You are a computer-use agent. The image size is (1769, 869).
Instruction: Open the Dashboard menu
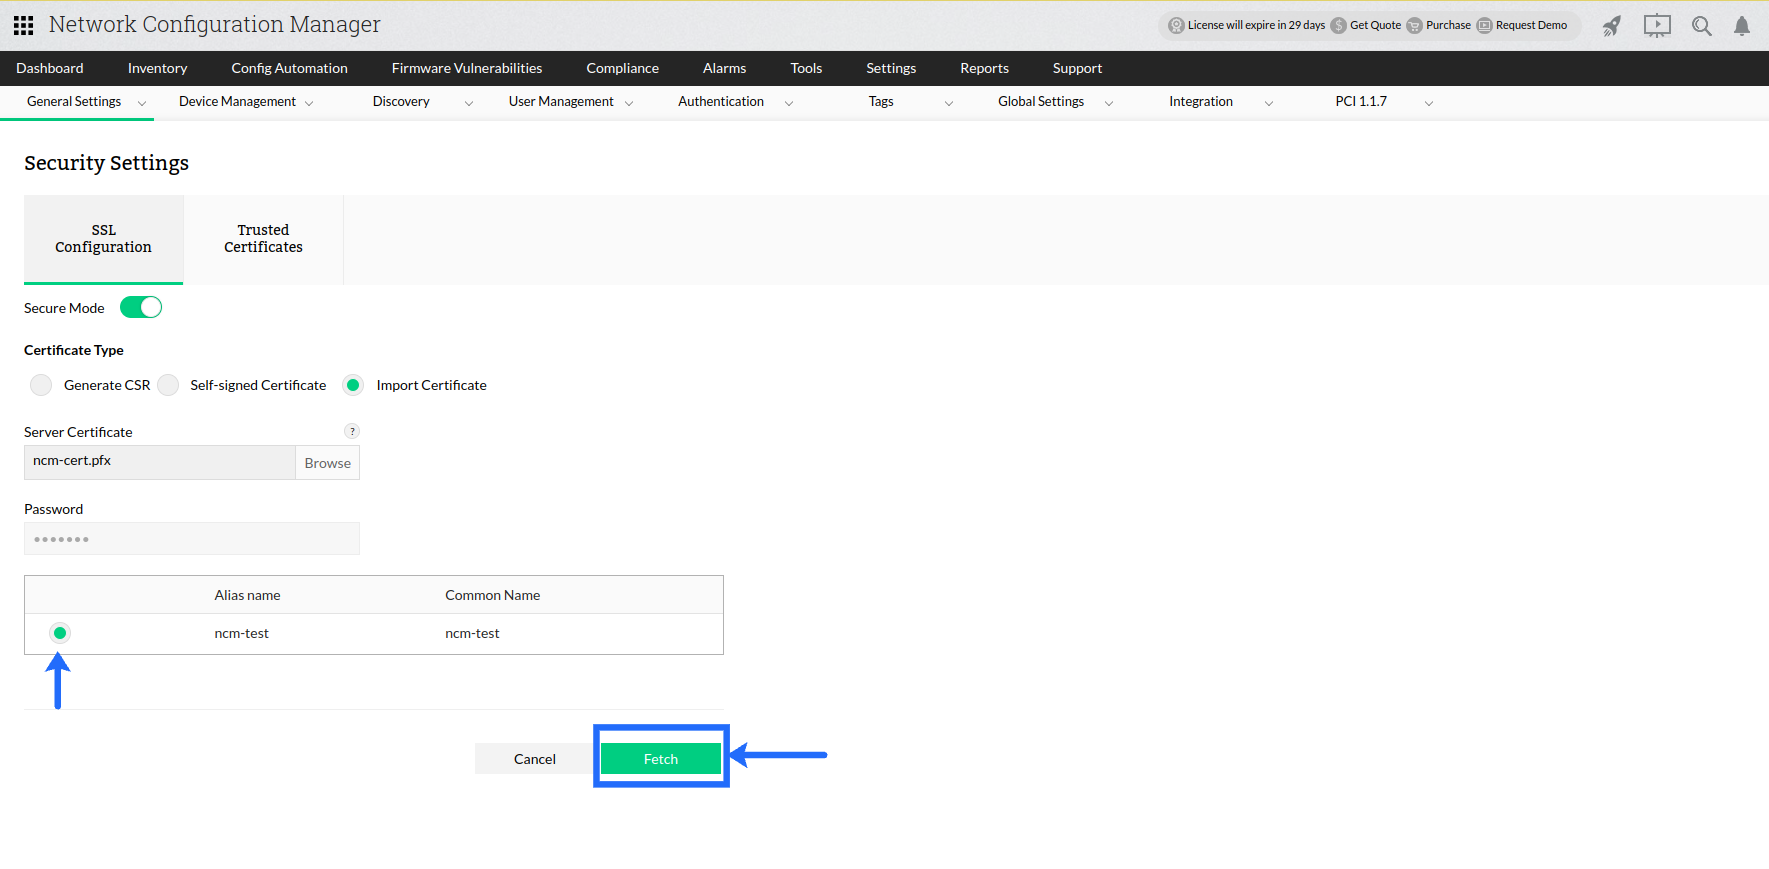(50, 68)
